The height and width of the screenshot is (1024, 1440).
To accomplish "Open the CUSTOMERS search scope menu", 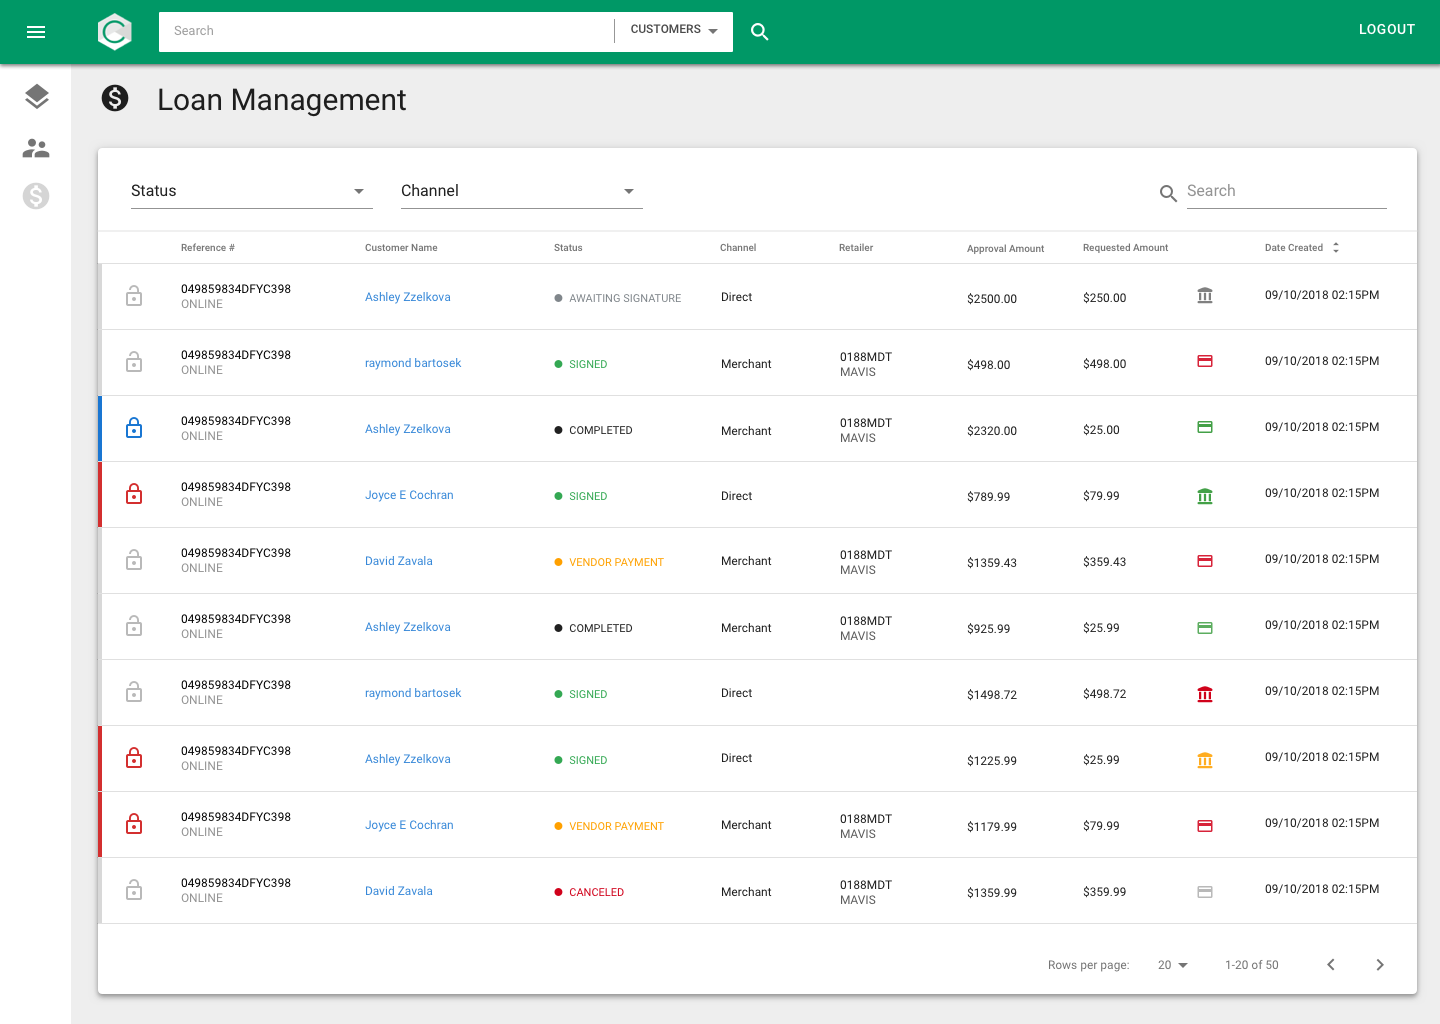I will [x=674, y=30].
